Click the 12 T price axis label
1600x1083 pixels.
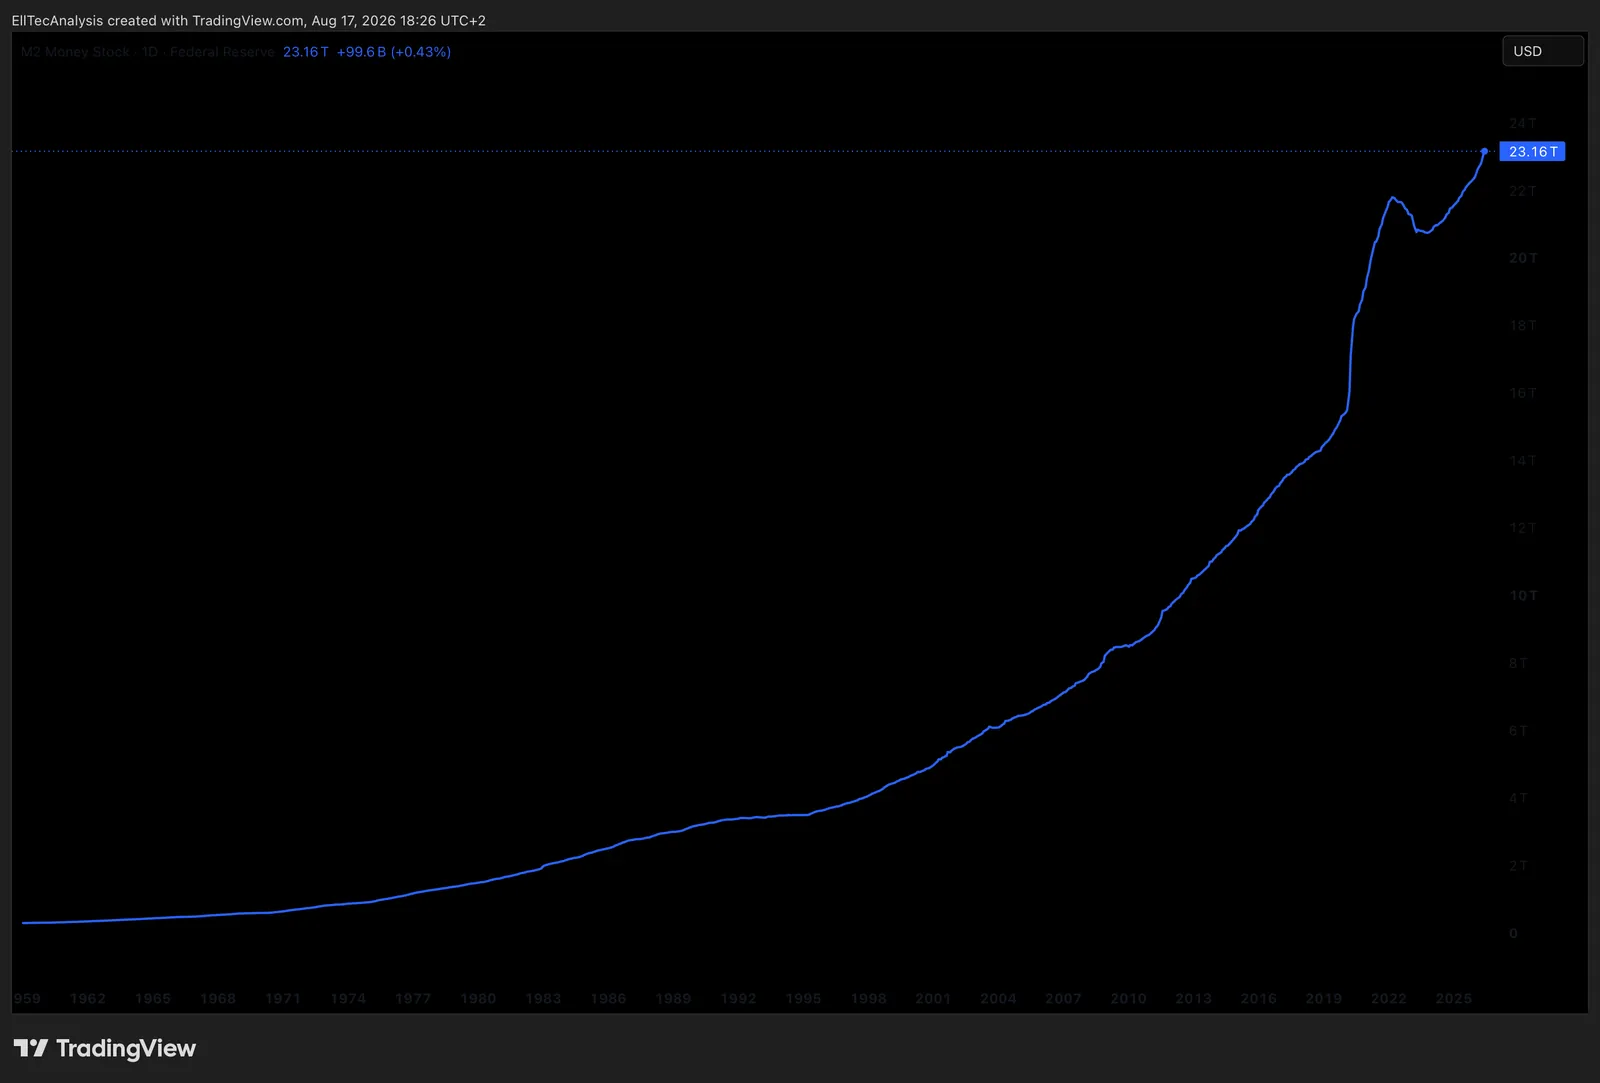pos(1522,528)
